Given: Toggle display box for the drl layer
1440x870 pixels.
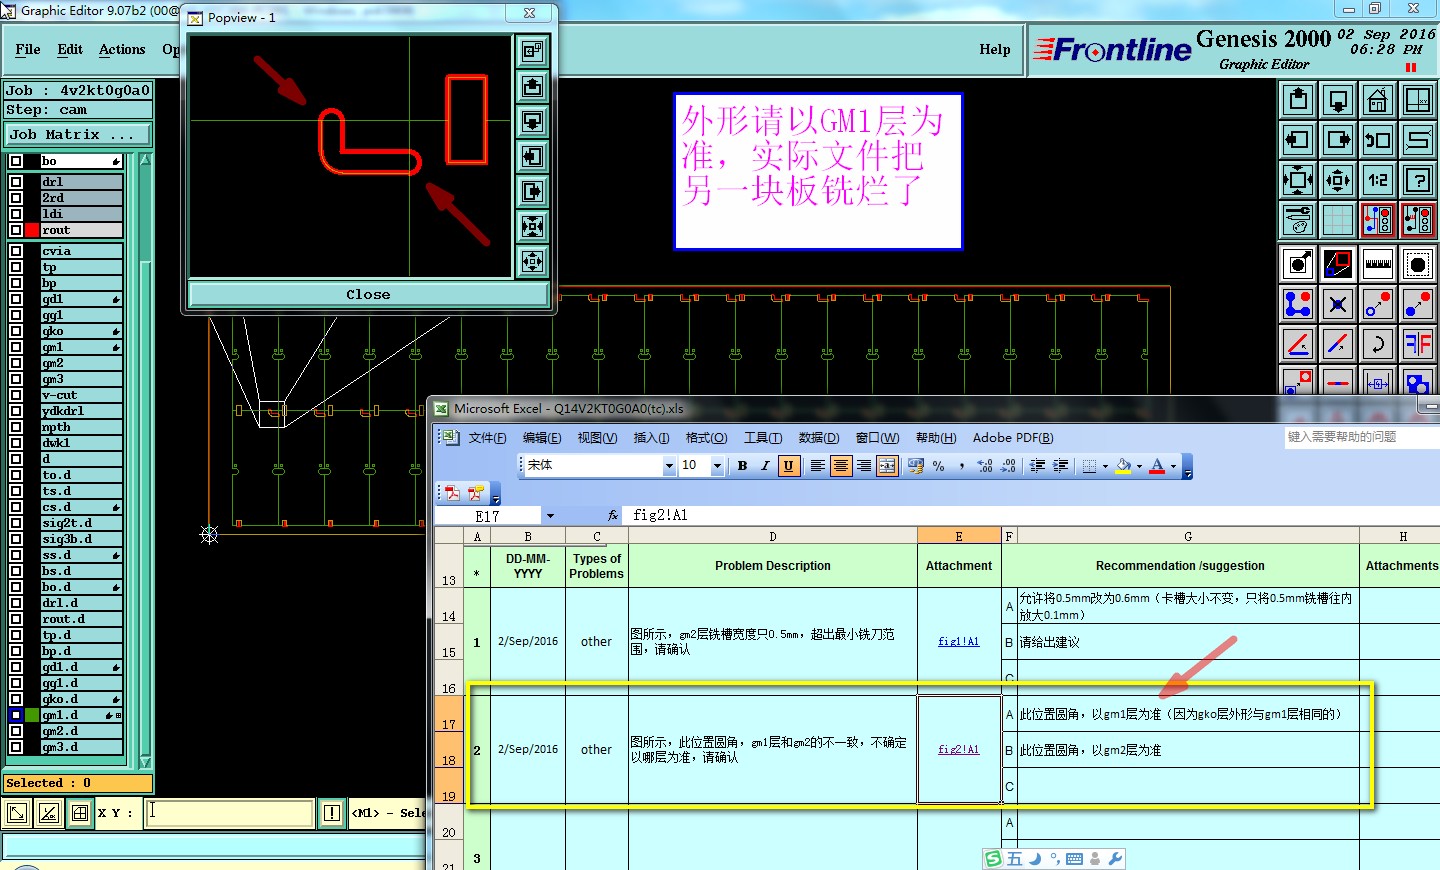Looking at the screenshot, I should pyautogui.click(x=16, y=182).
